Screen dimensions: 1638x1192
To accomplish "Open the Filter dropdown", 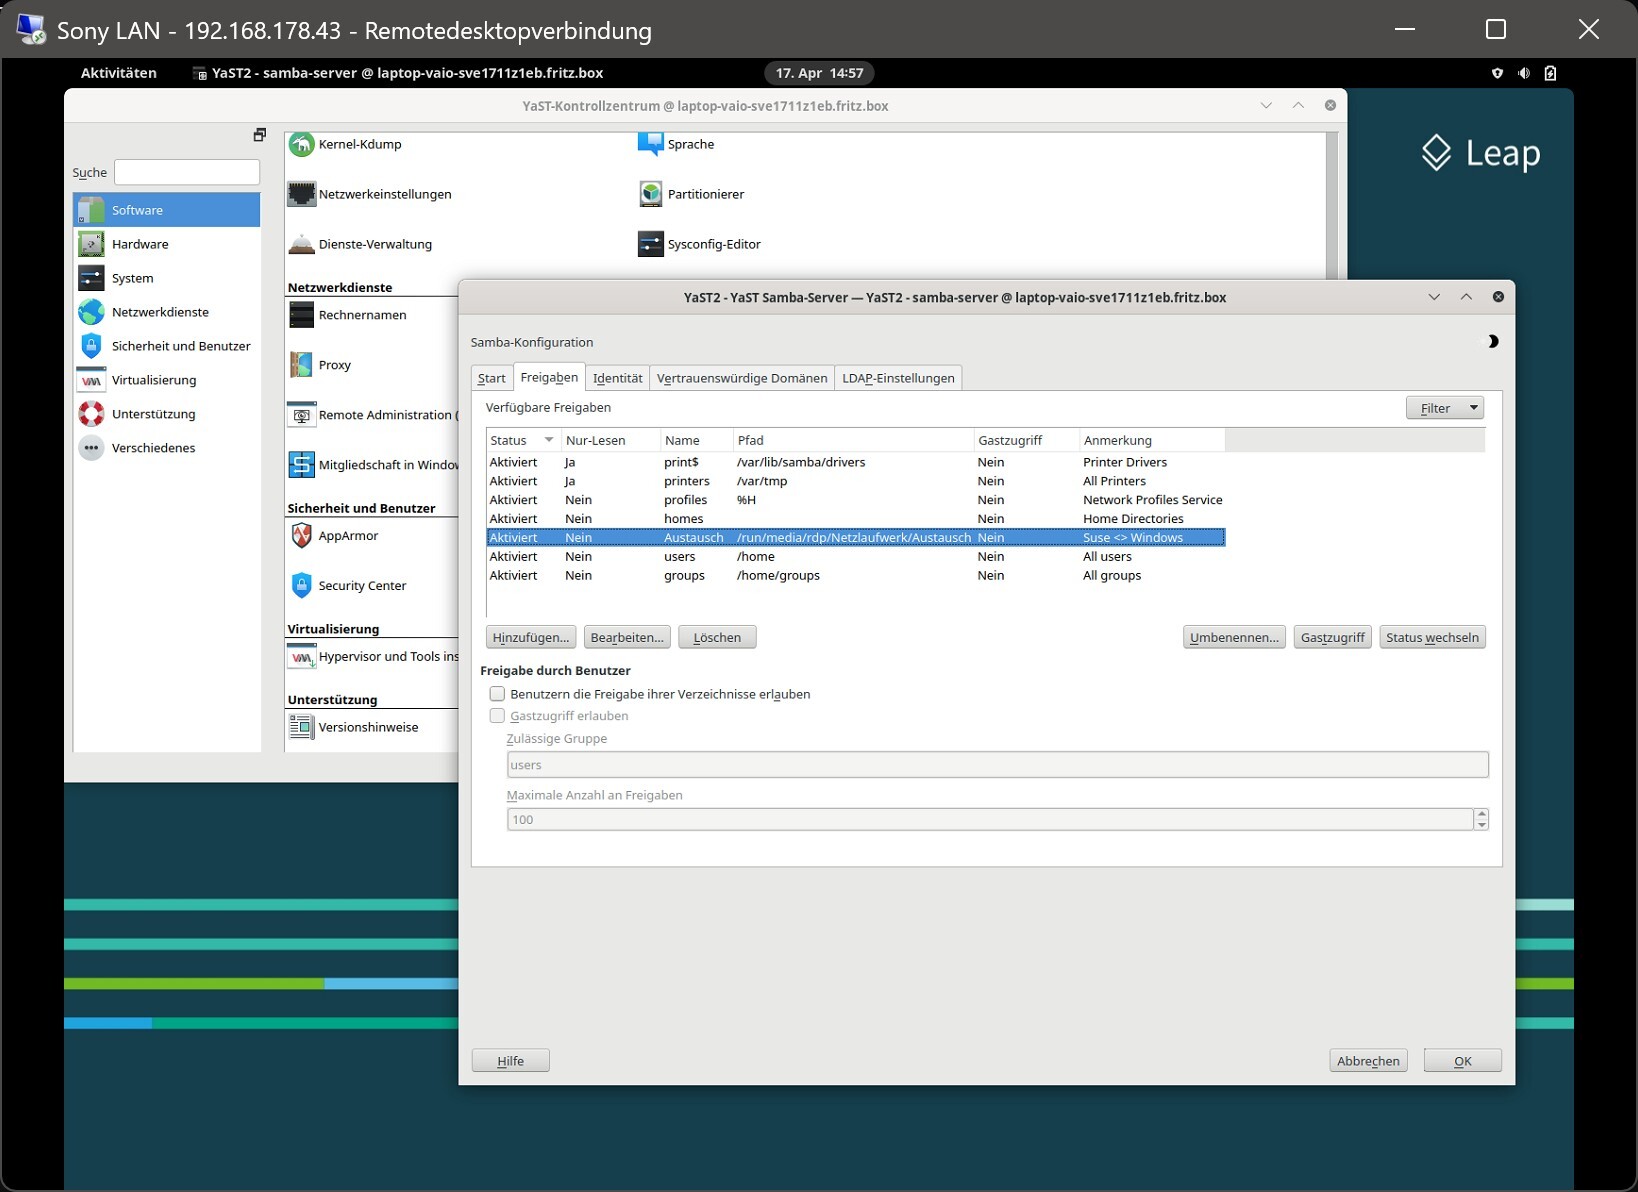I will point(1444,408).
